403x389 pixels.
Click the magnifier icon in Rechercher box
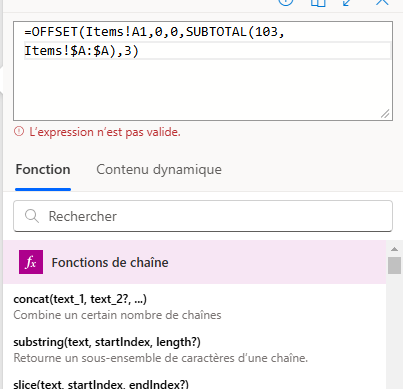pos(32,216)
